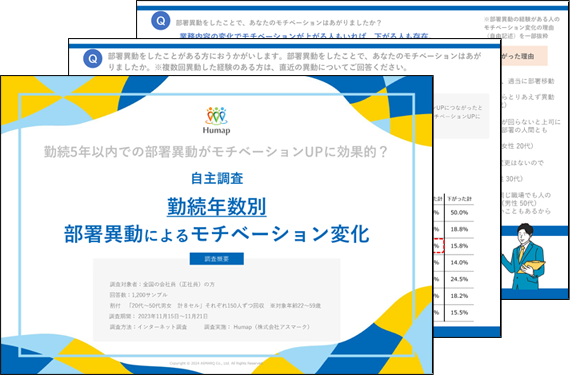Screen dimensions: 570x375
Task: Click the 部署異動によるモチベーション変化 title
Action: (x=217, y=234)
